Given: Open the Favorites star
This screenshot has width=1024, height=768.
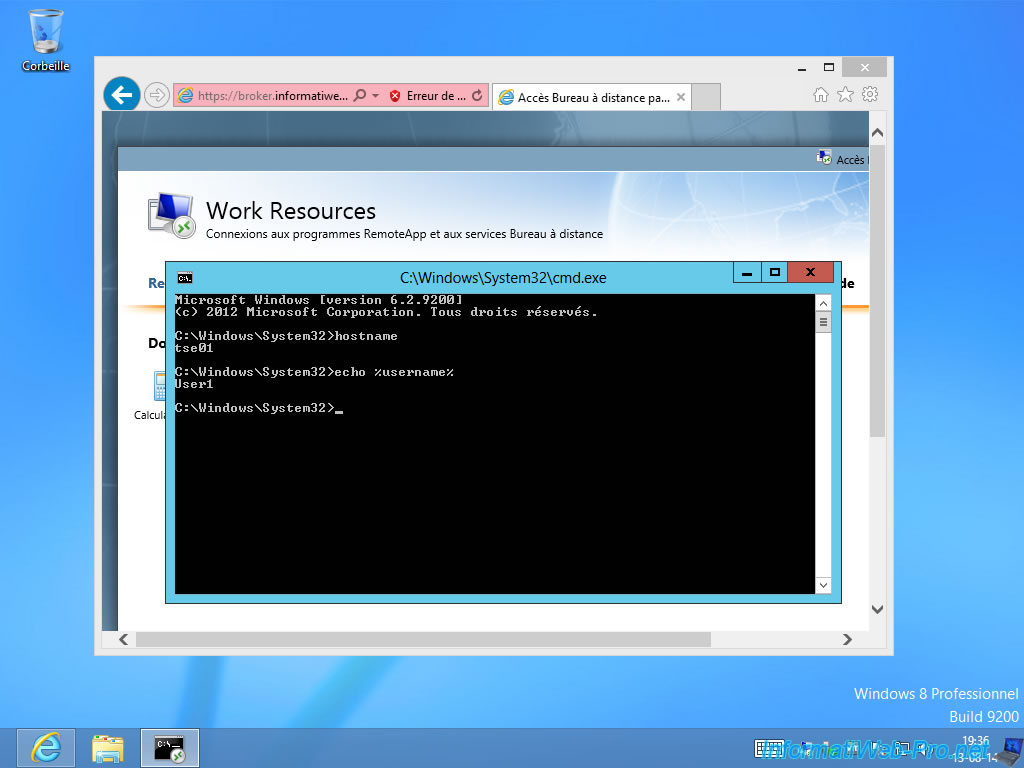Looking at the screenshot, I should pyautogui.click(x=844, y=93).
